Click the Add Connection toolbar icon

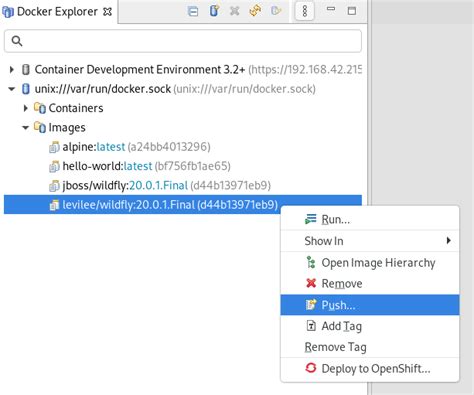214,11
